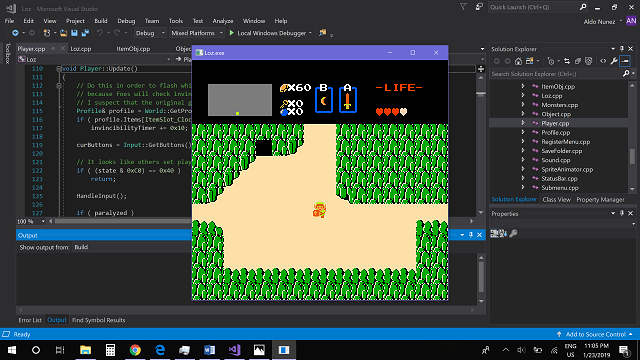Open the Loz project scope dropdown
640x360 pixels.
pos(95,59)
